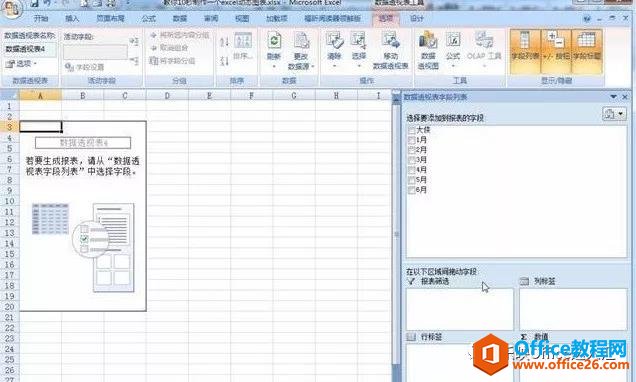Open the field list layout dropdown button
Viewport: 636px width, 382px height.
[x=614, y=114]
